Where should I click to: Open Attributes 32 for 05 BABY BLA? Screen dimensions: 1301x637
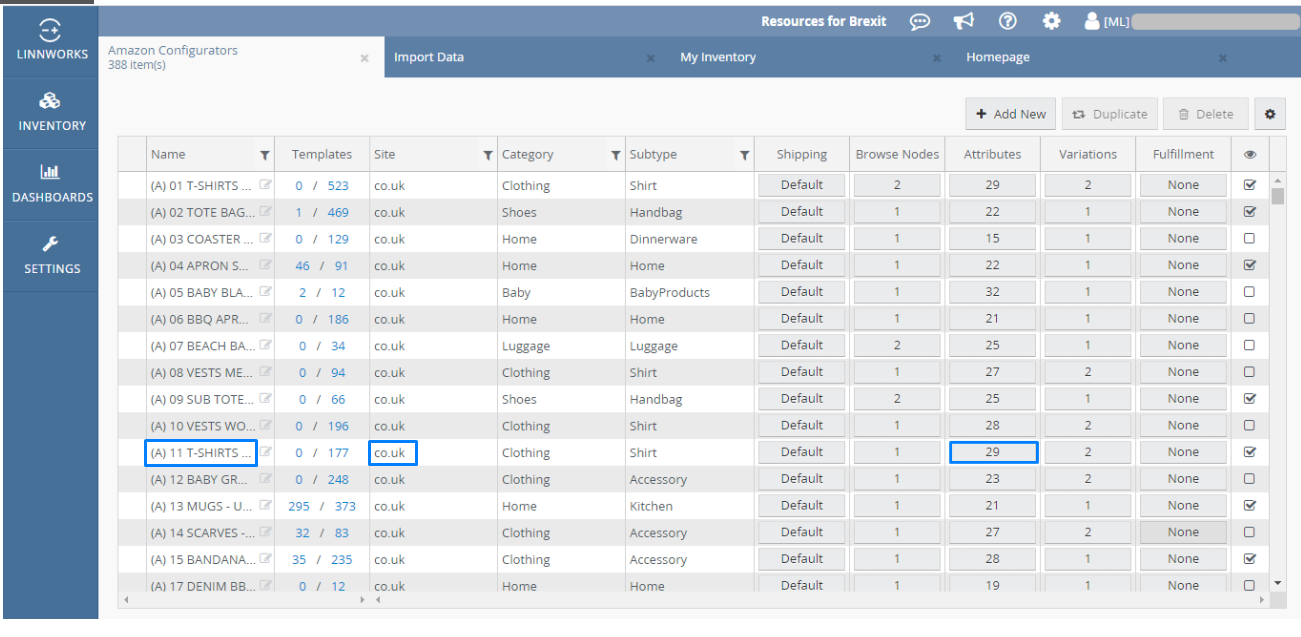(x=992, y=292)
